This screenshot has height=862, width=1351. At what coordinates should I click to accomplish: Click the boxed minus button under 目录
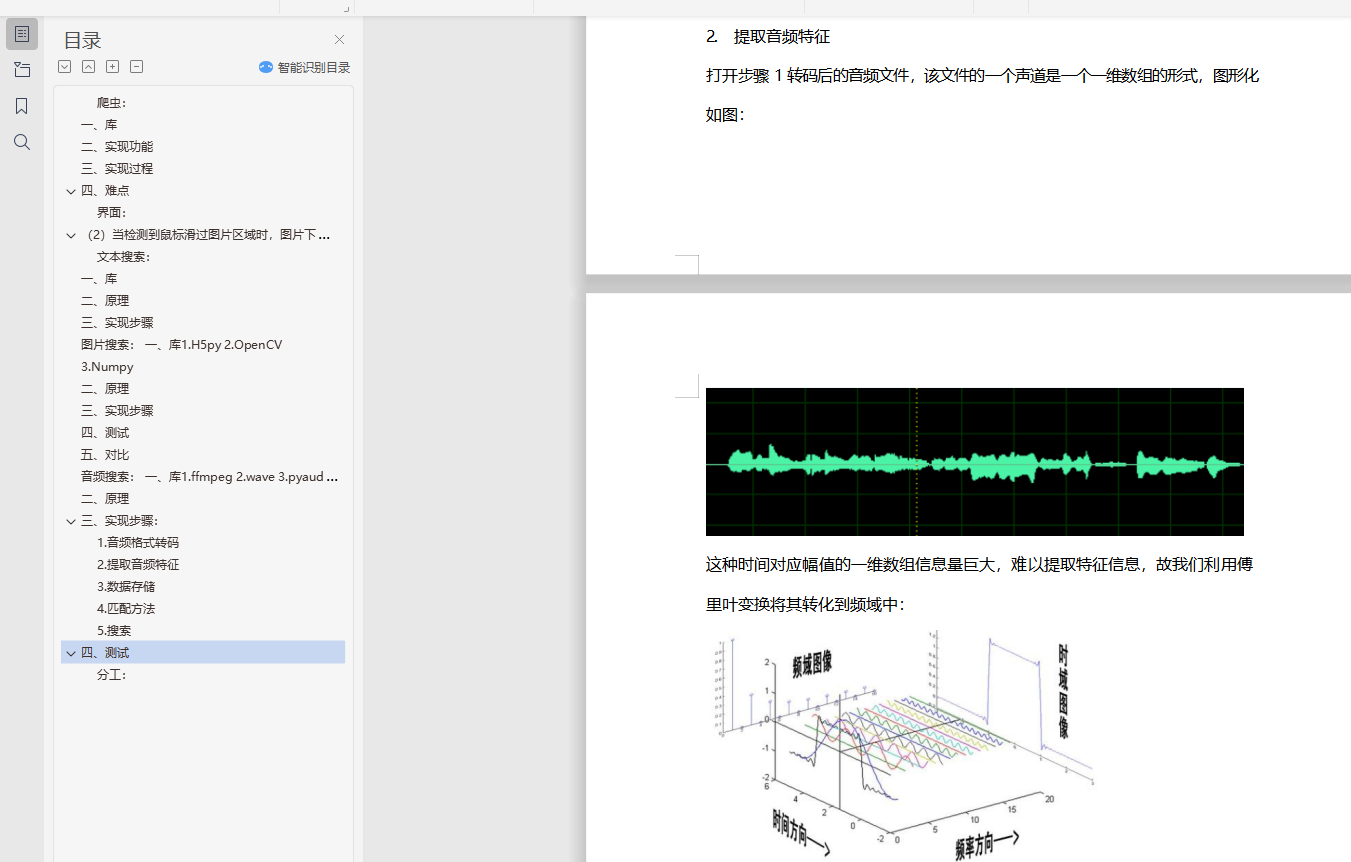click(x=137, y=67)
